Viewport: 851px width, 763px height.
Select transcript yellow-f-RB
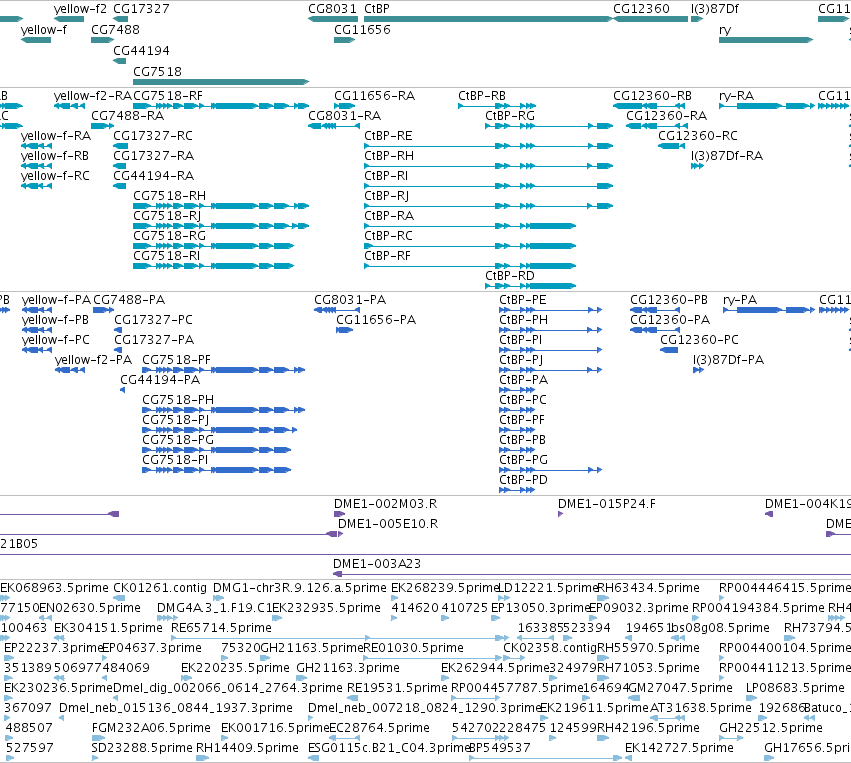coord(55,156)
